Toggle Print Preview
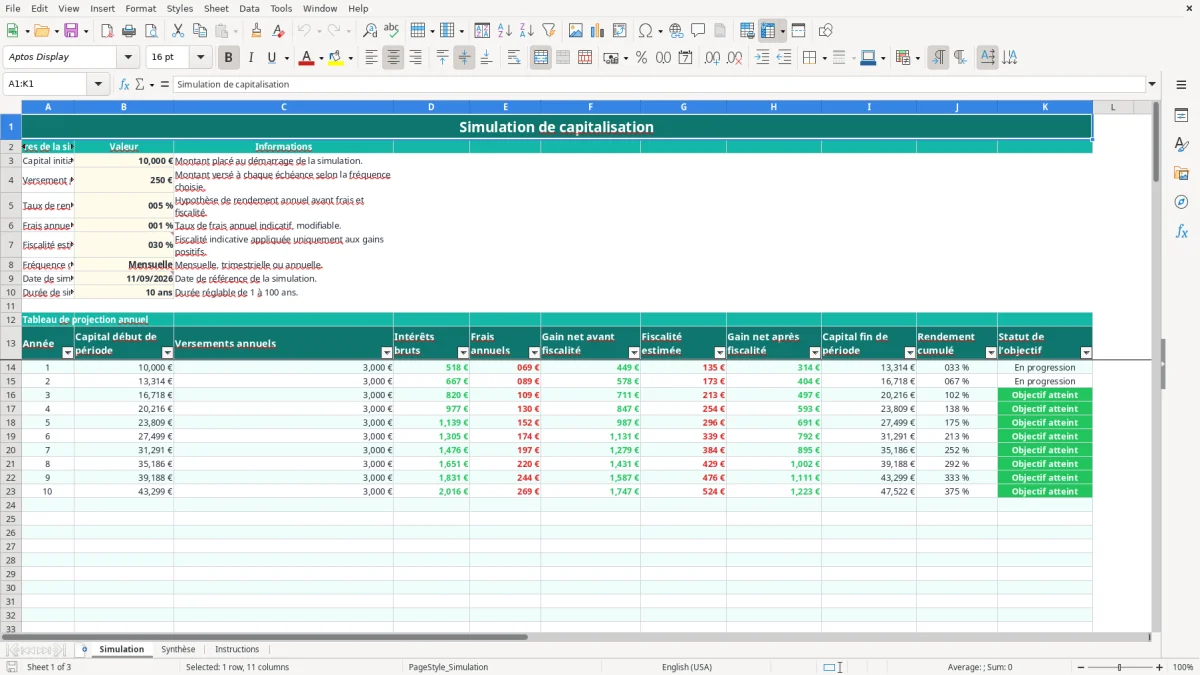The image size is (1200, 675). [x=151, y=31]
